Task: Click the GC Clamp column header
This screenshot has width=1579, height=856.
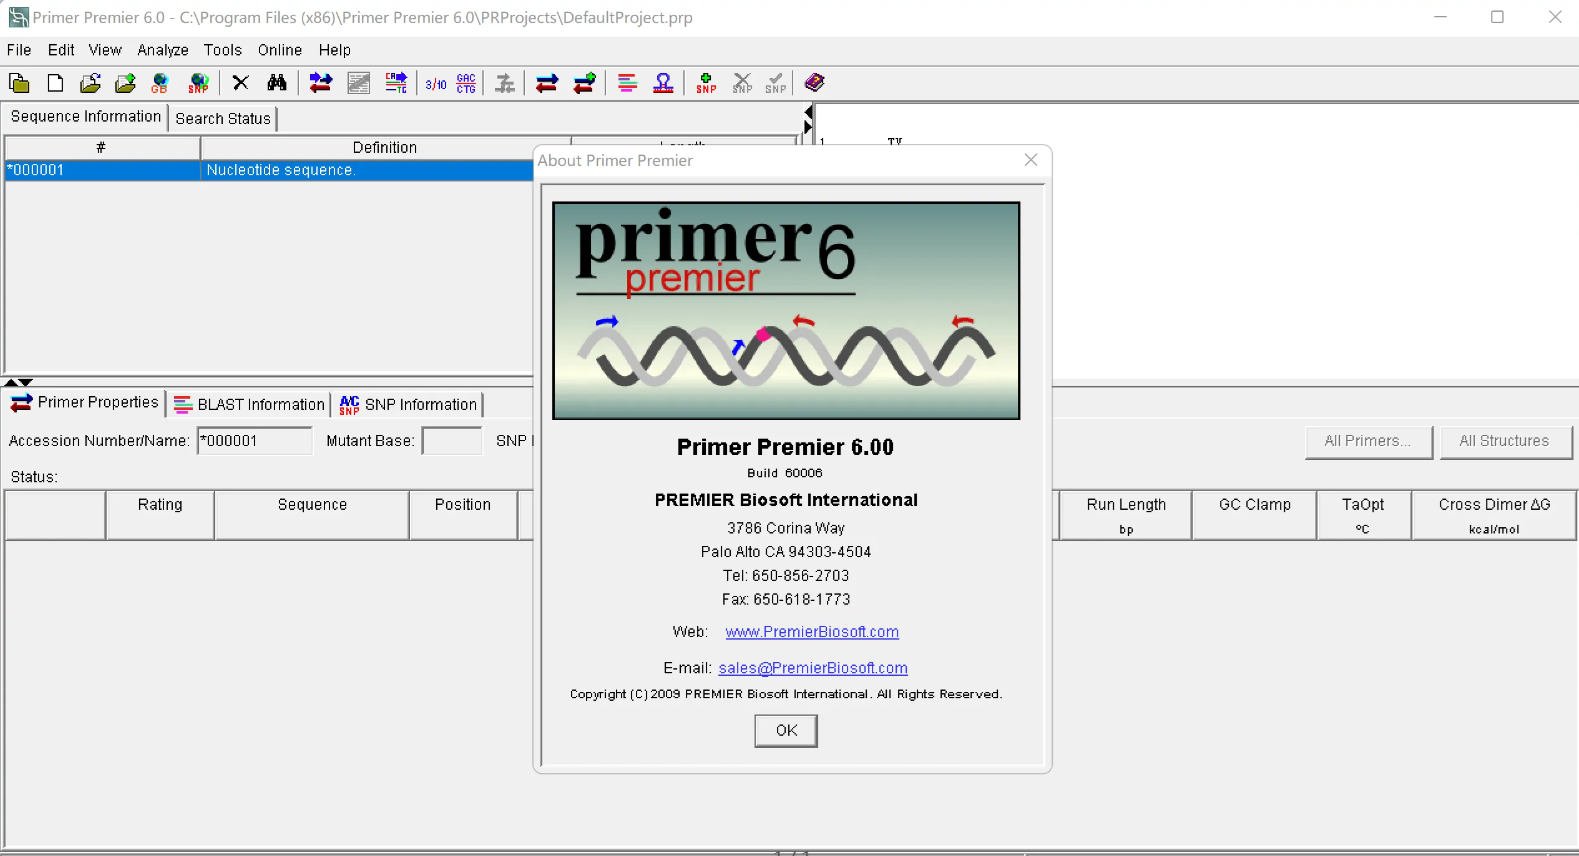Action: pyautogui.click(x=1255, y=515)
